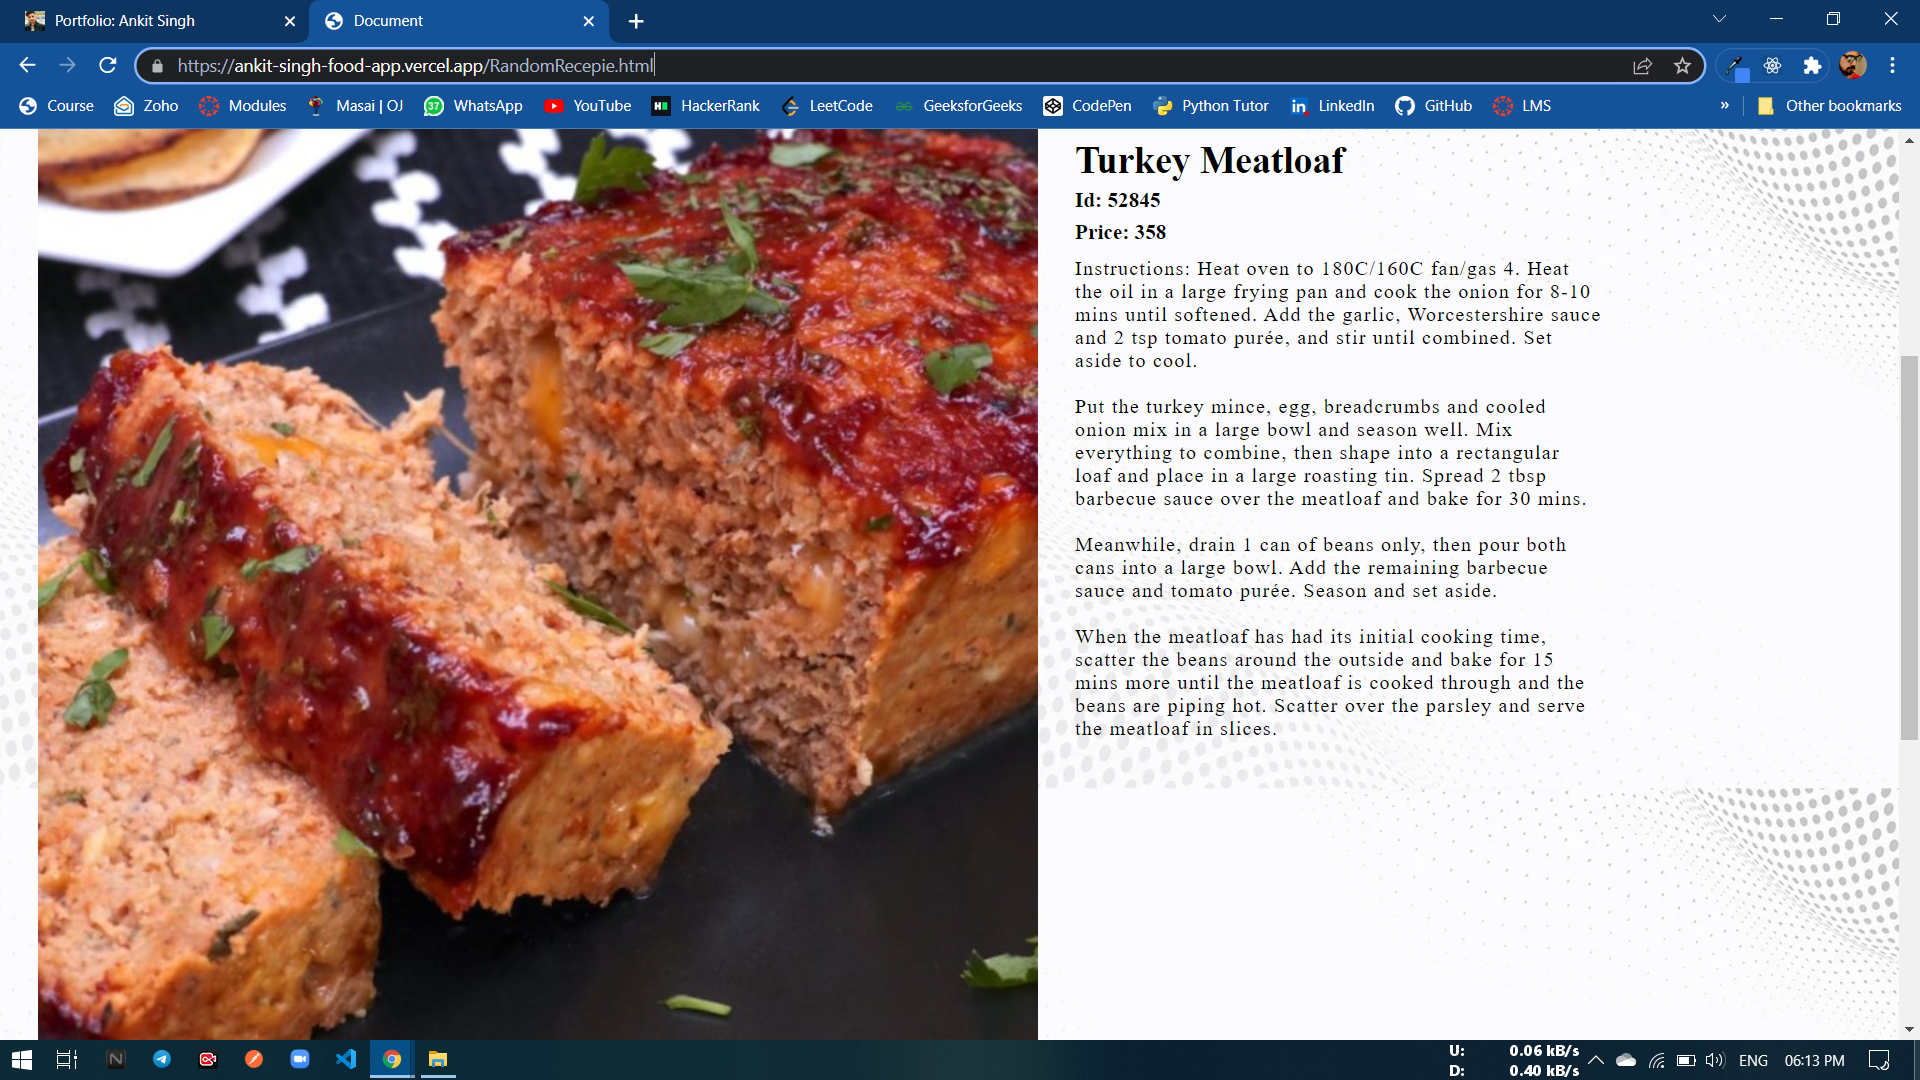
Task: Open the LMS bookmark
Action: click(1522, 106)
